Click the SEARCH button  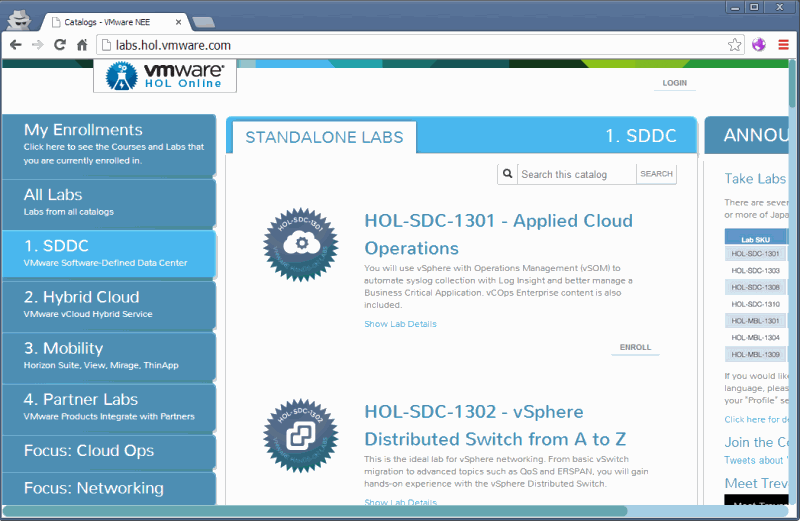coord(657,174)
